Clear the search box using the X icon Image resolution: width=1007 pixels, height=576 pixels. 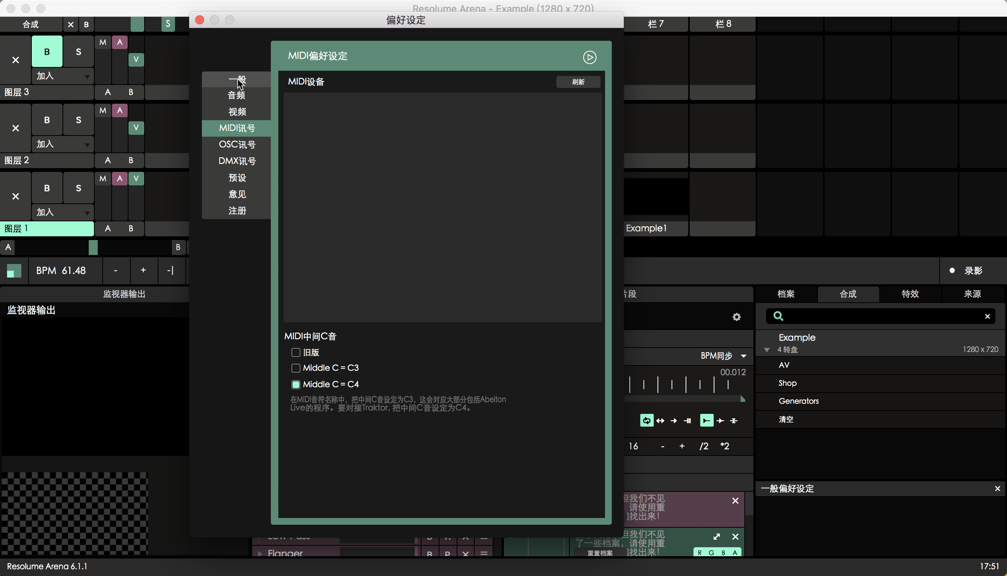click(986, 316)
